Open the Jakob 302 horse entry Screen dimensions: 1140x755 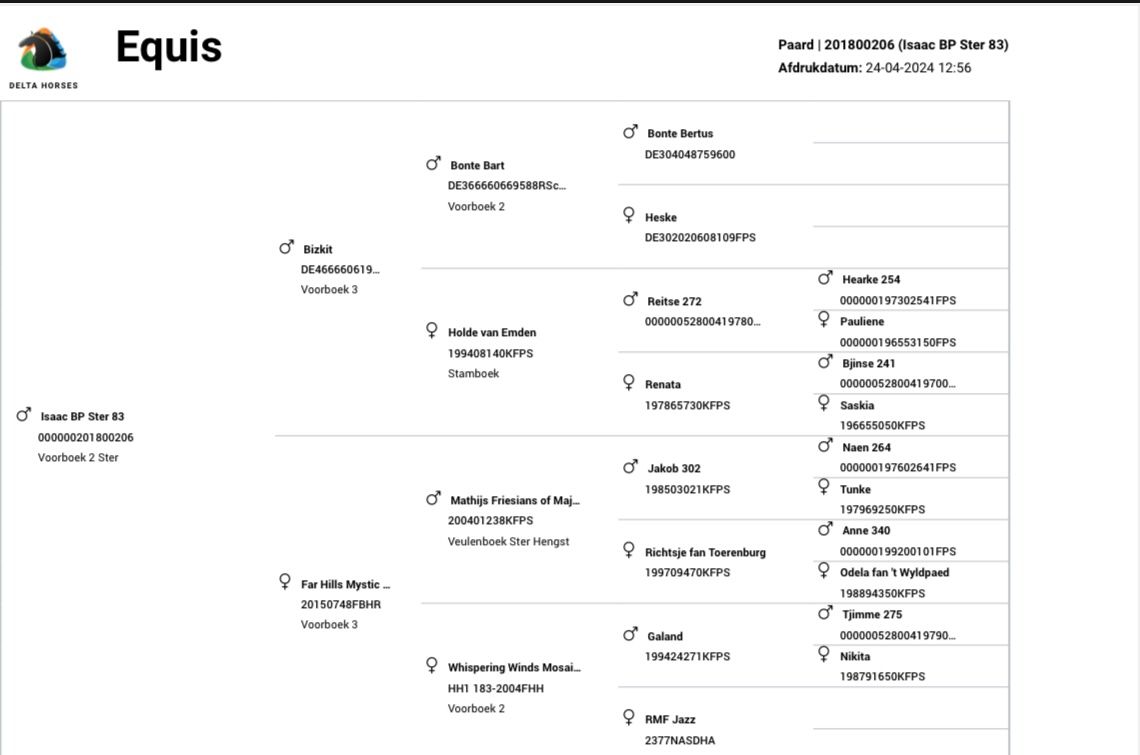[674, 468]
